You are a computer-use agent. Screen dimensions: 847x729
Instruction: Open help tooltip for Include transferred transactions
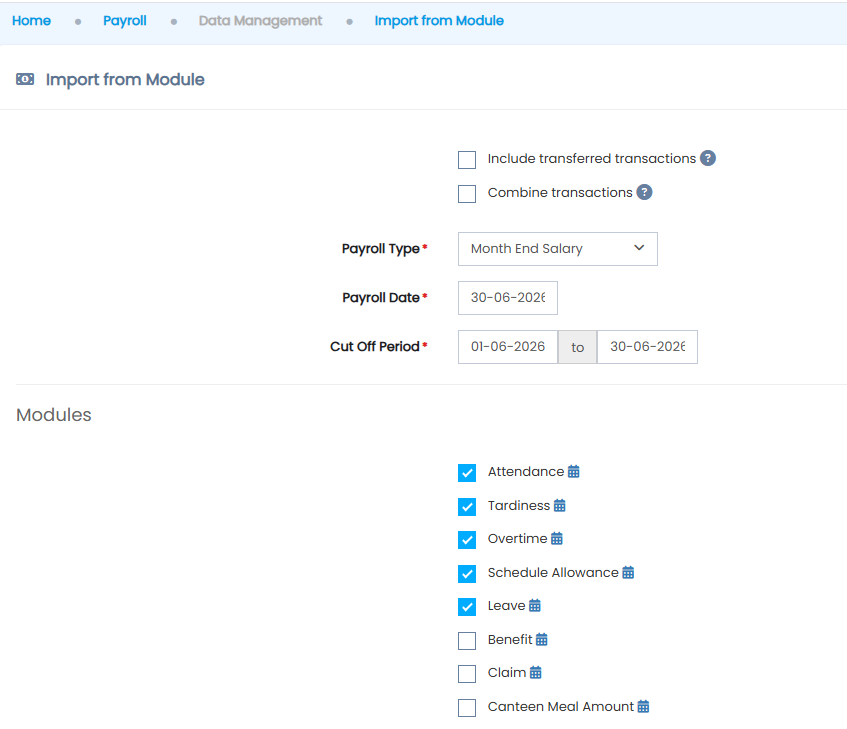point(708,158)
